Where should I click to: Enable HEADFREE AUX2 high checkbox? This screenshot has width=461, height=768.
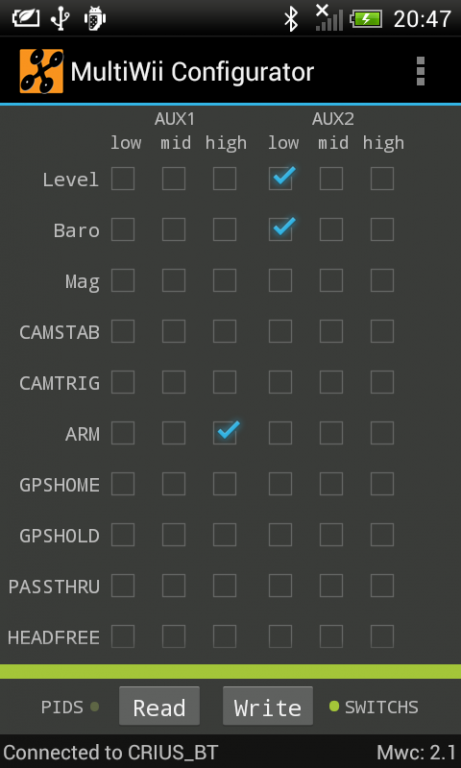382,636
